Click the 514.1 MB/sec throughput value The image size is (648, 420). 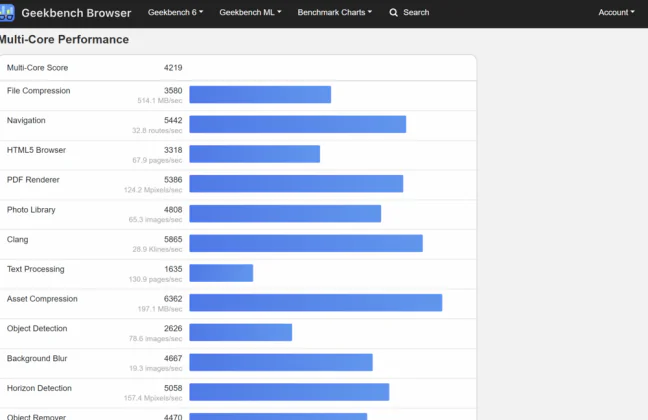point(160,100)
